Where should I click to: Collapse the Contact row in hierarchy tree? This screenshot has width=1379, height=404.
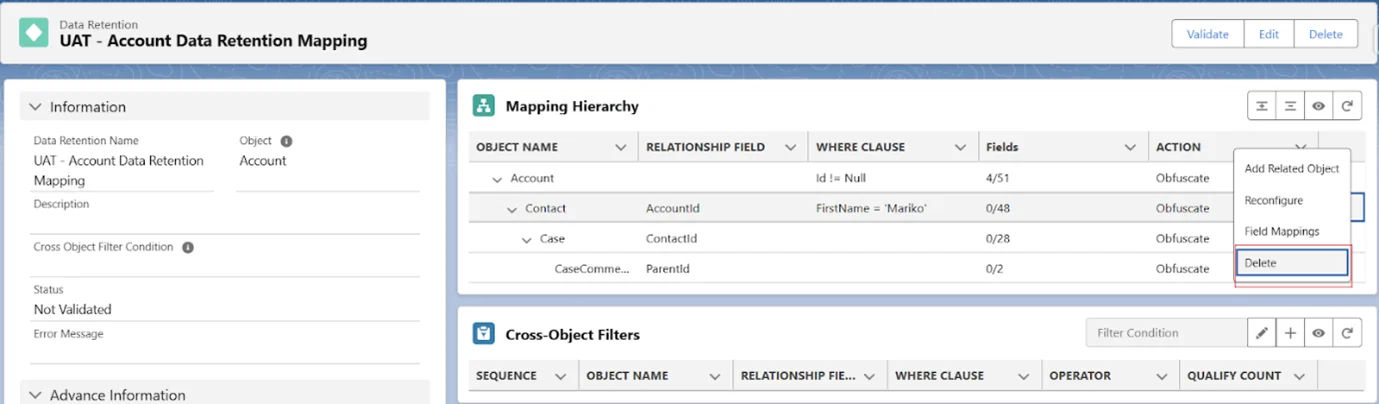[511, 209]
